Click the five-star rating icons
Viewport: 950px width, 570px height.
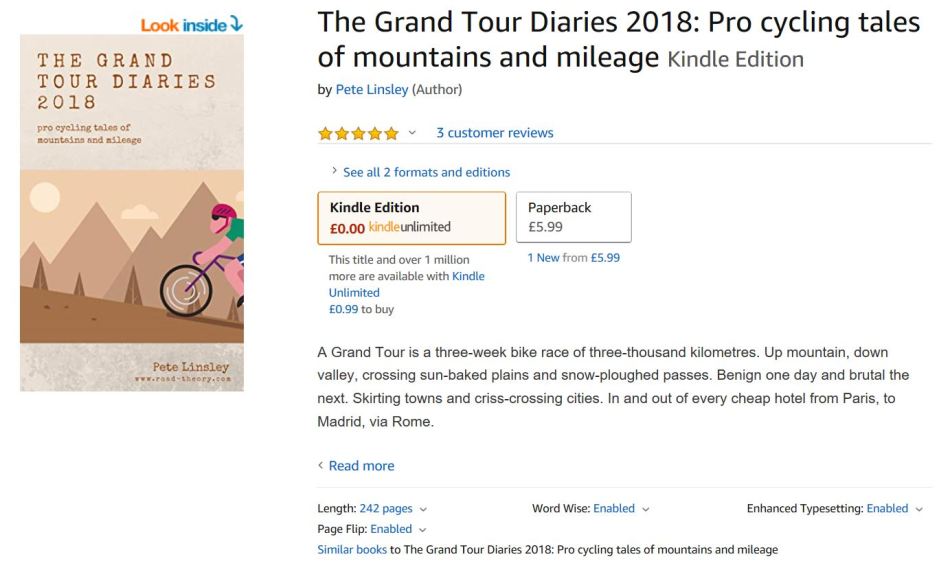coord(357,133)
